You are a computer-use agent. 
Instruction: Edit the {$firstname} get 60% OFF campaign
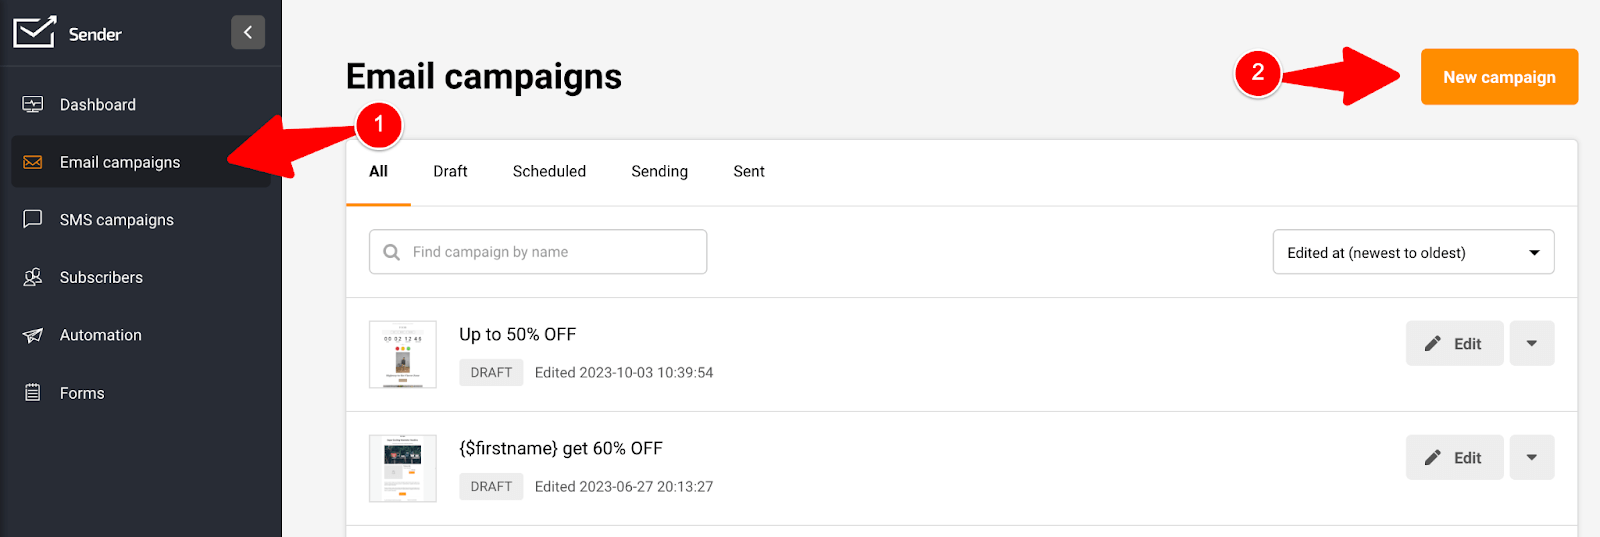(1454, 457)
